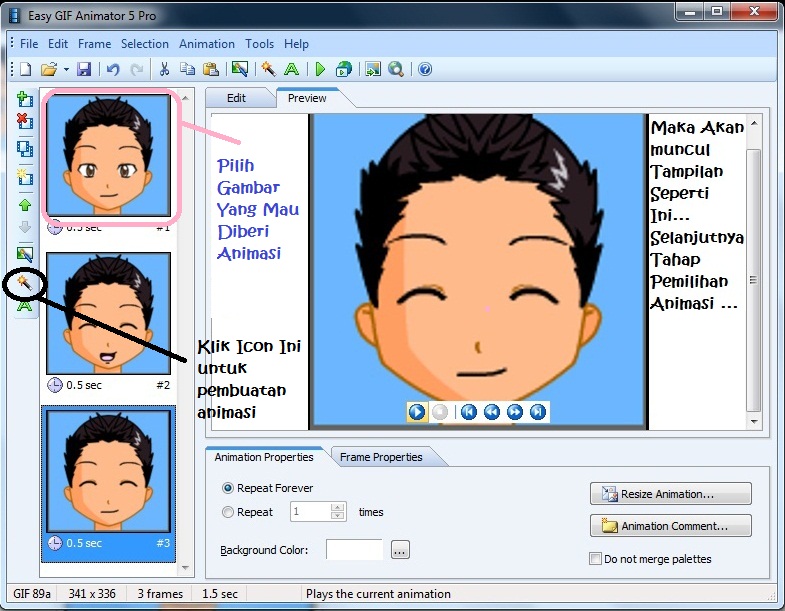Click the Delete frame red X icon
This screenshot has height=611, width=785.
tap(25, 121)
